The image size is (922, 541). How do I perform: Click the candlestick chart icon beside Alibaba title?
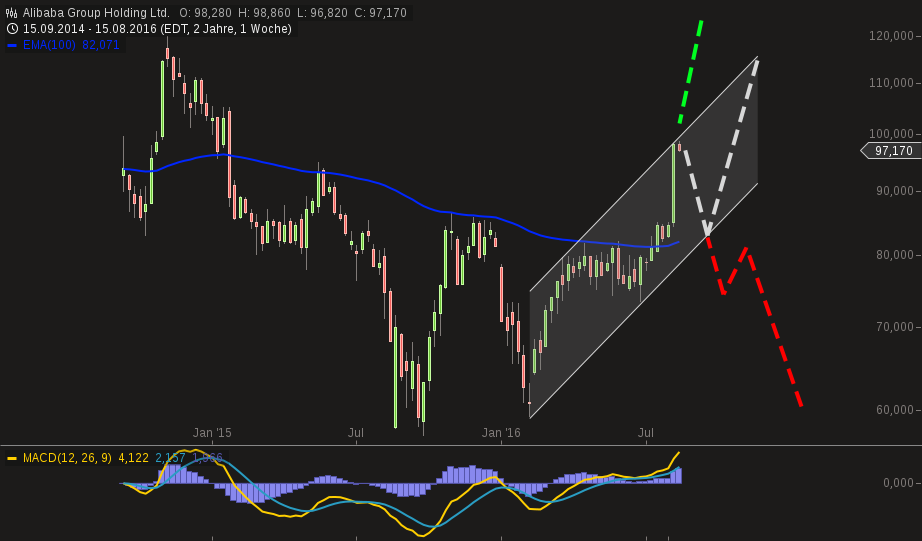(x=12, y=13)
